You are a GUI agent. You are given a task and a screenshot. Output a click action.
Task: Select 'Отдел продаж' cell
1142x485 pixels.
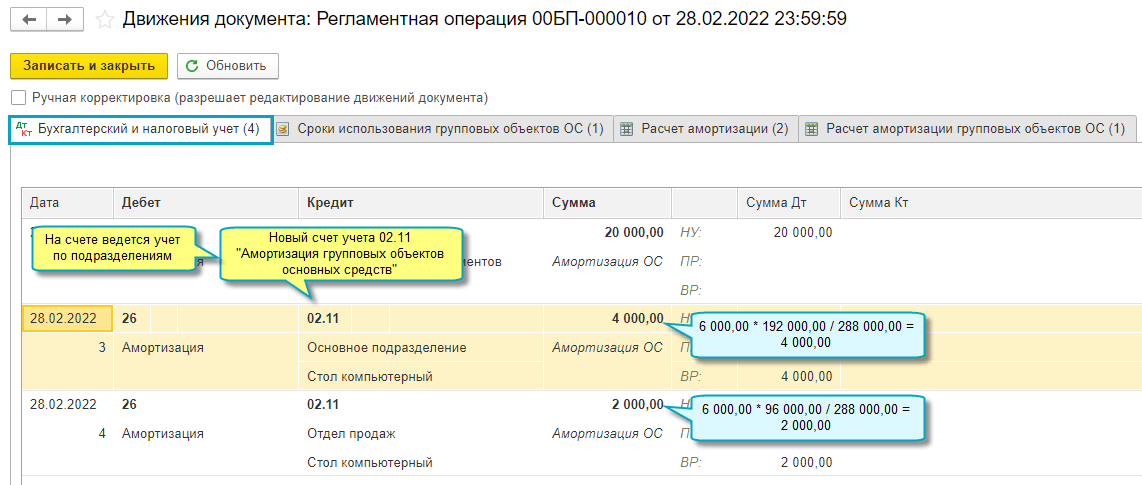tap(351, 433)
